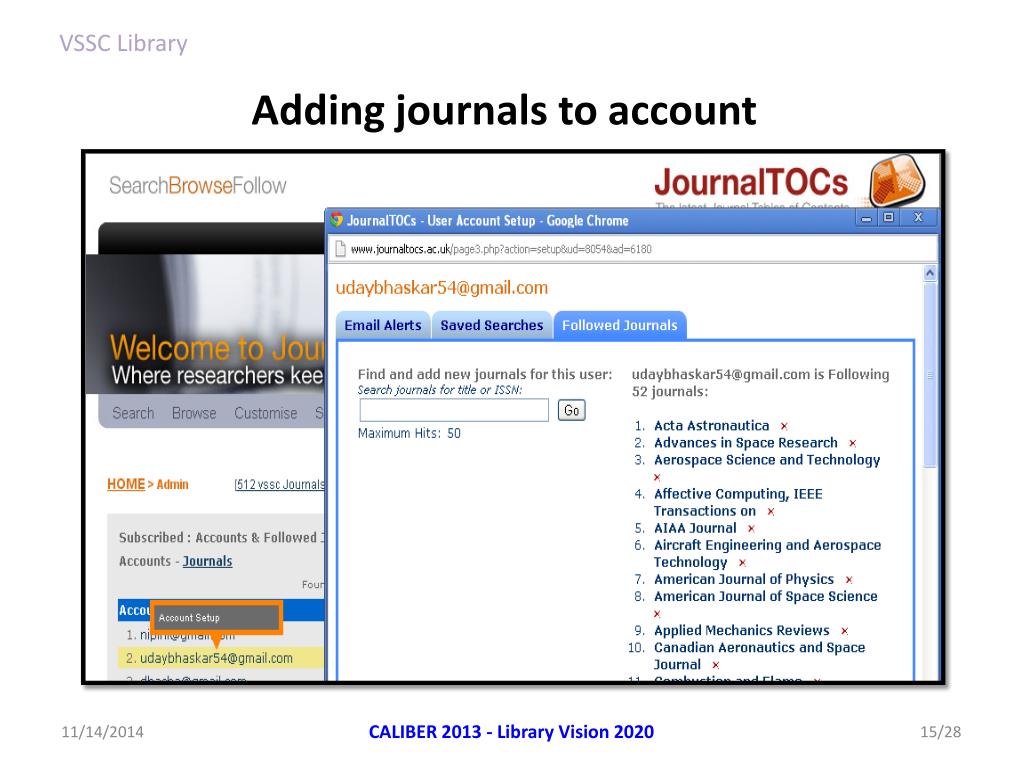
Task: Remove Affective Computing IEEE Transactions red X
Action: tap(771, 512)
